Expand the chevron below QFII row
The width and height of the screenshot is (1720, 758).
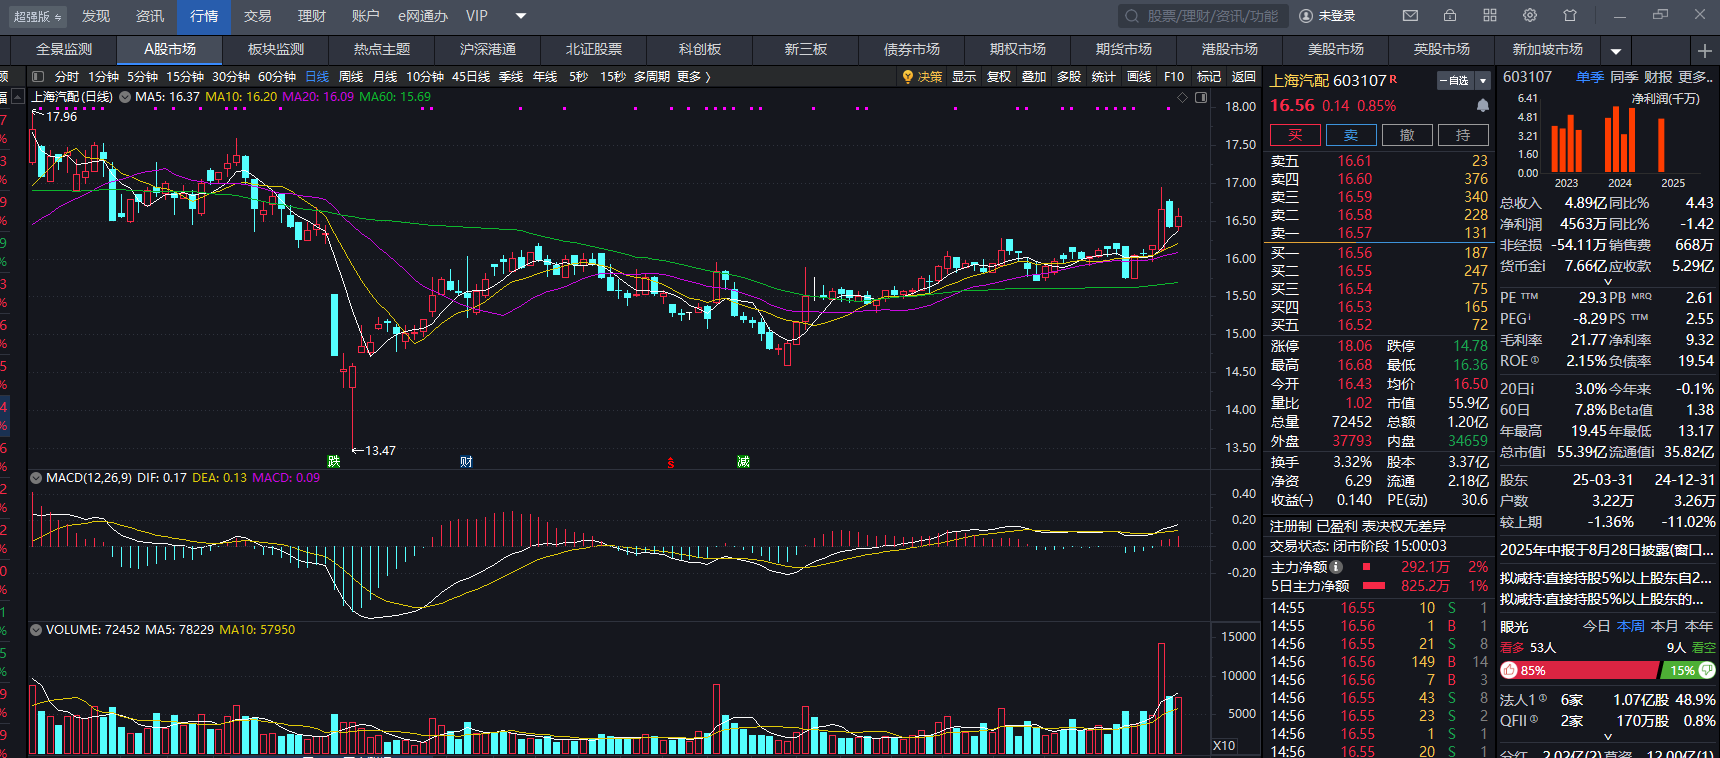[x=1608, y=736]
